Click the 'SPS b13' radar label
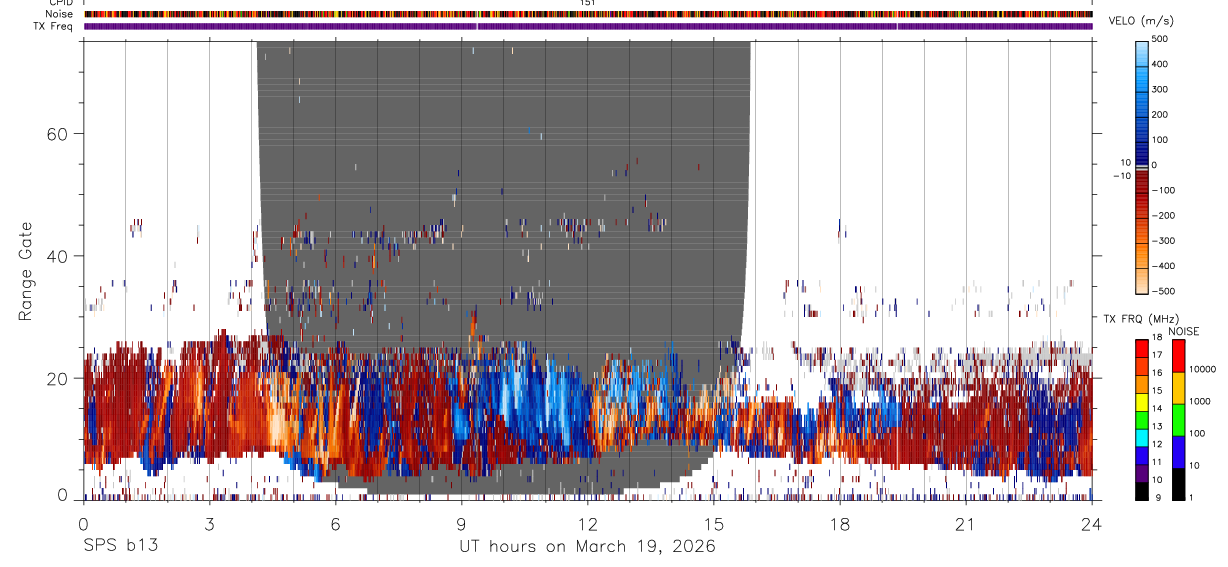1228x567 pixels. coord(120,547)
